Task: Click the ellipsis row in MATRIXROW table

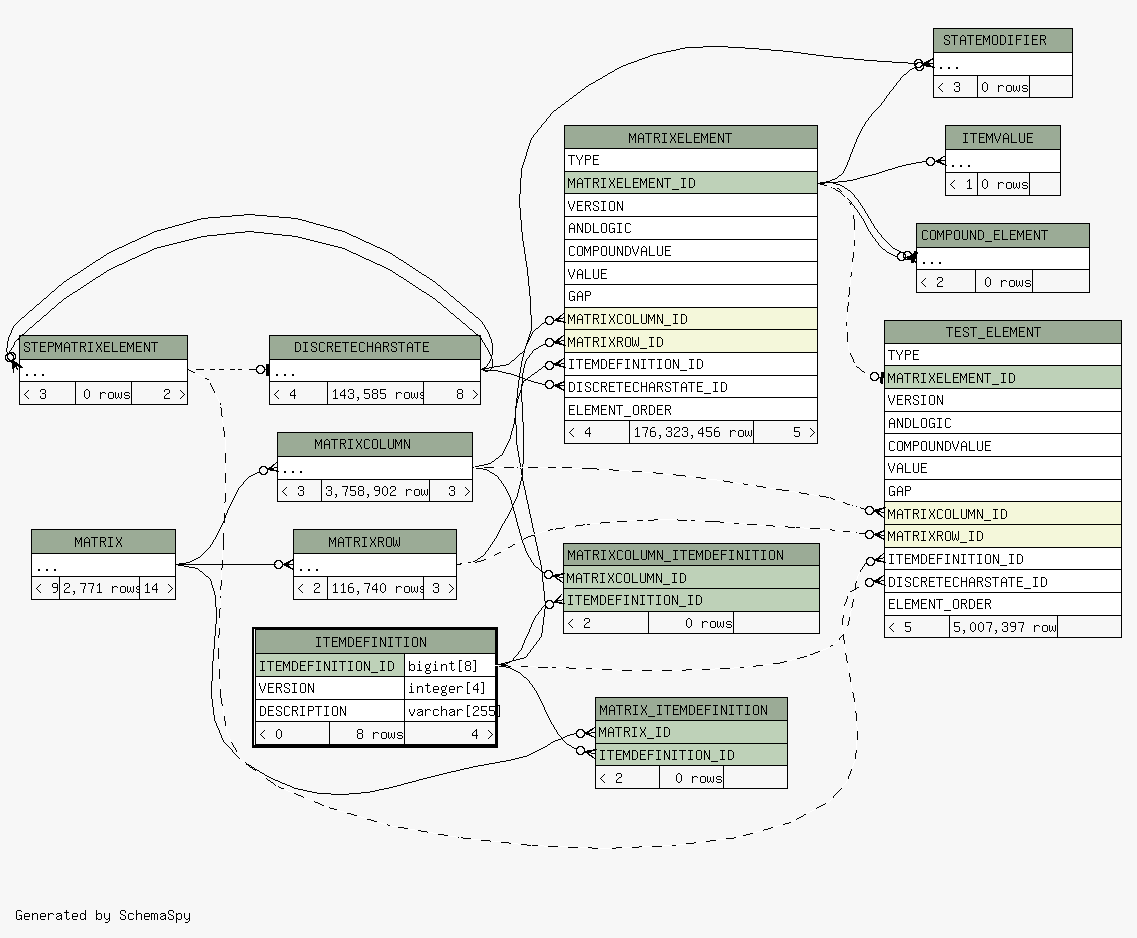Action: coord(375,565)
